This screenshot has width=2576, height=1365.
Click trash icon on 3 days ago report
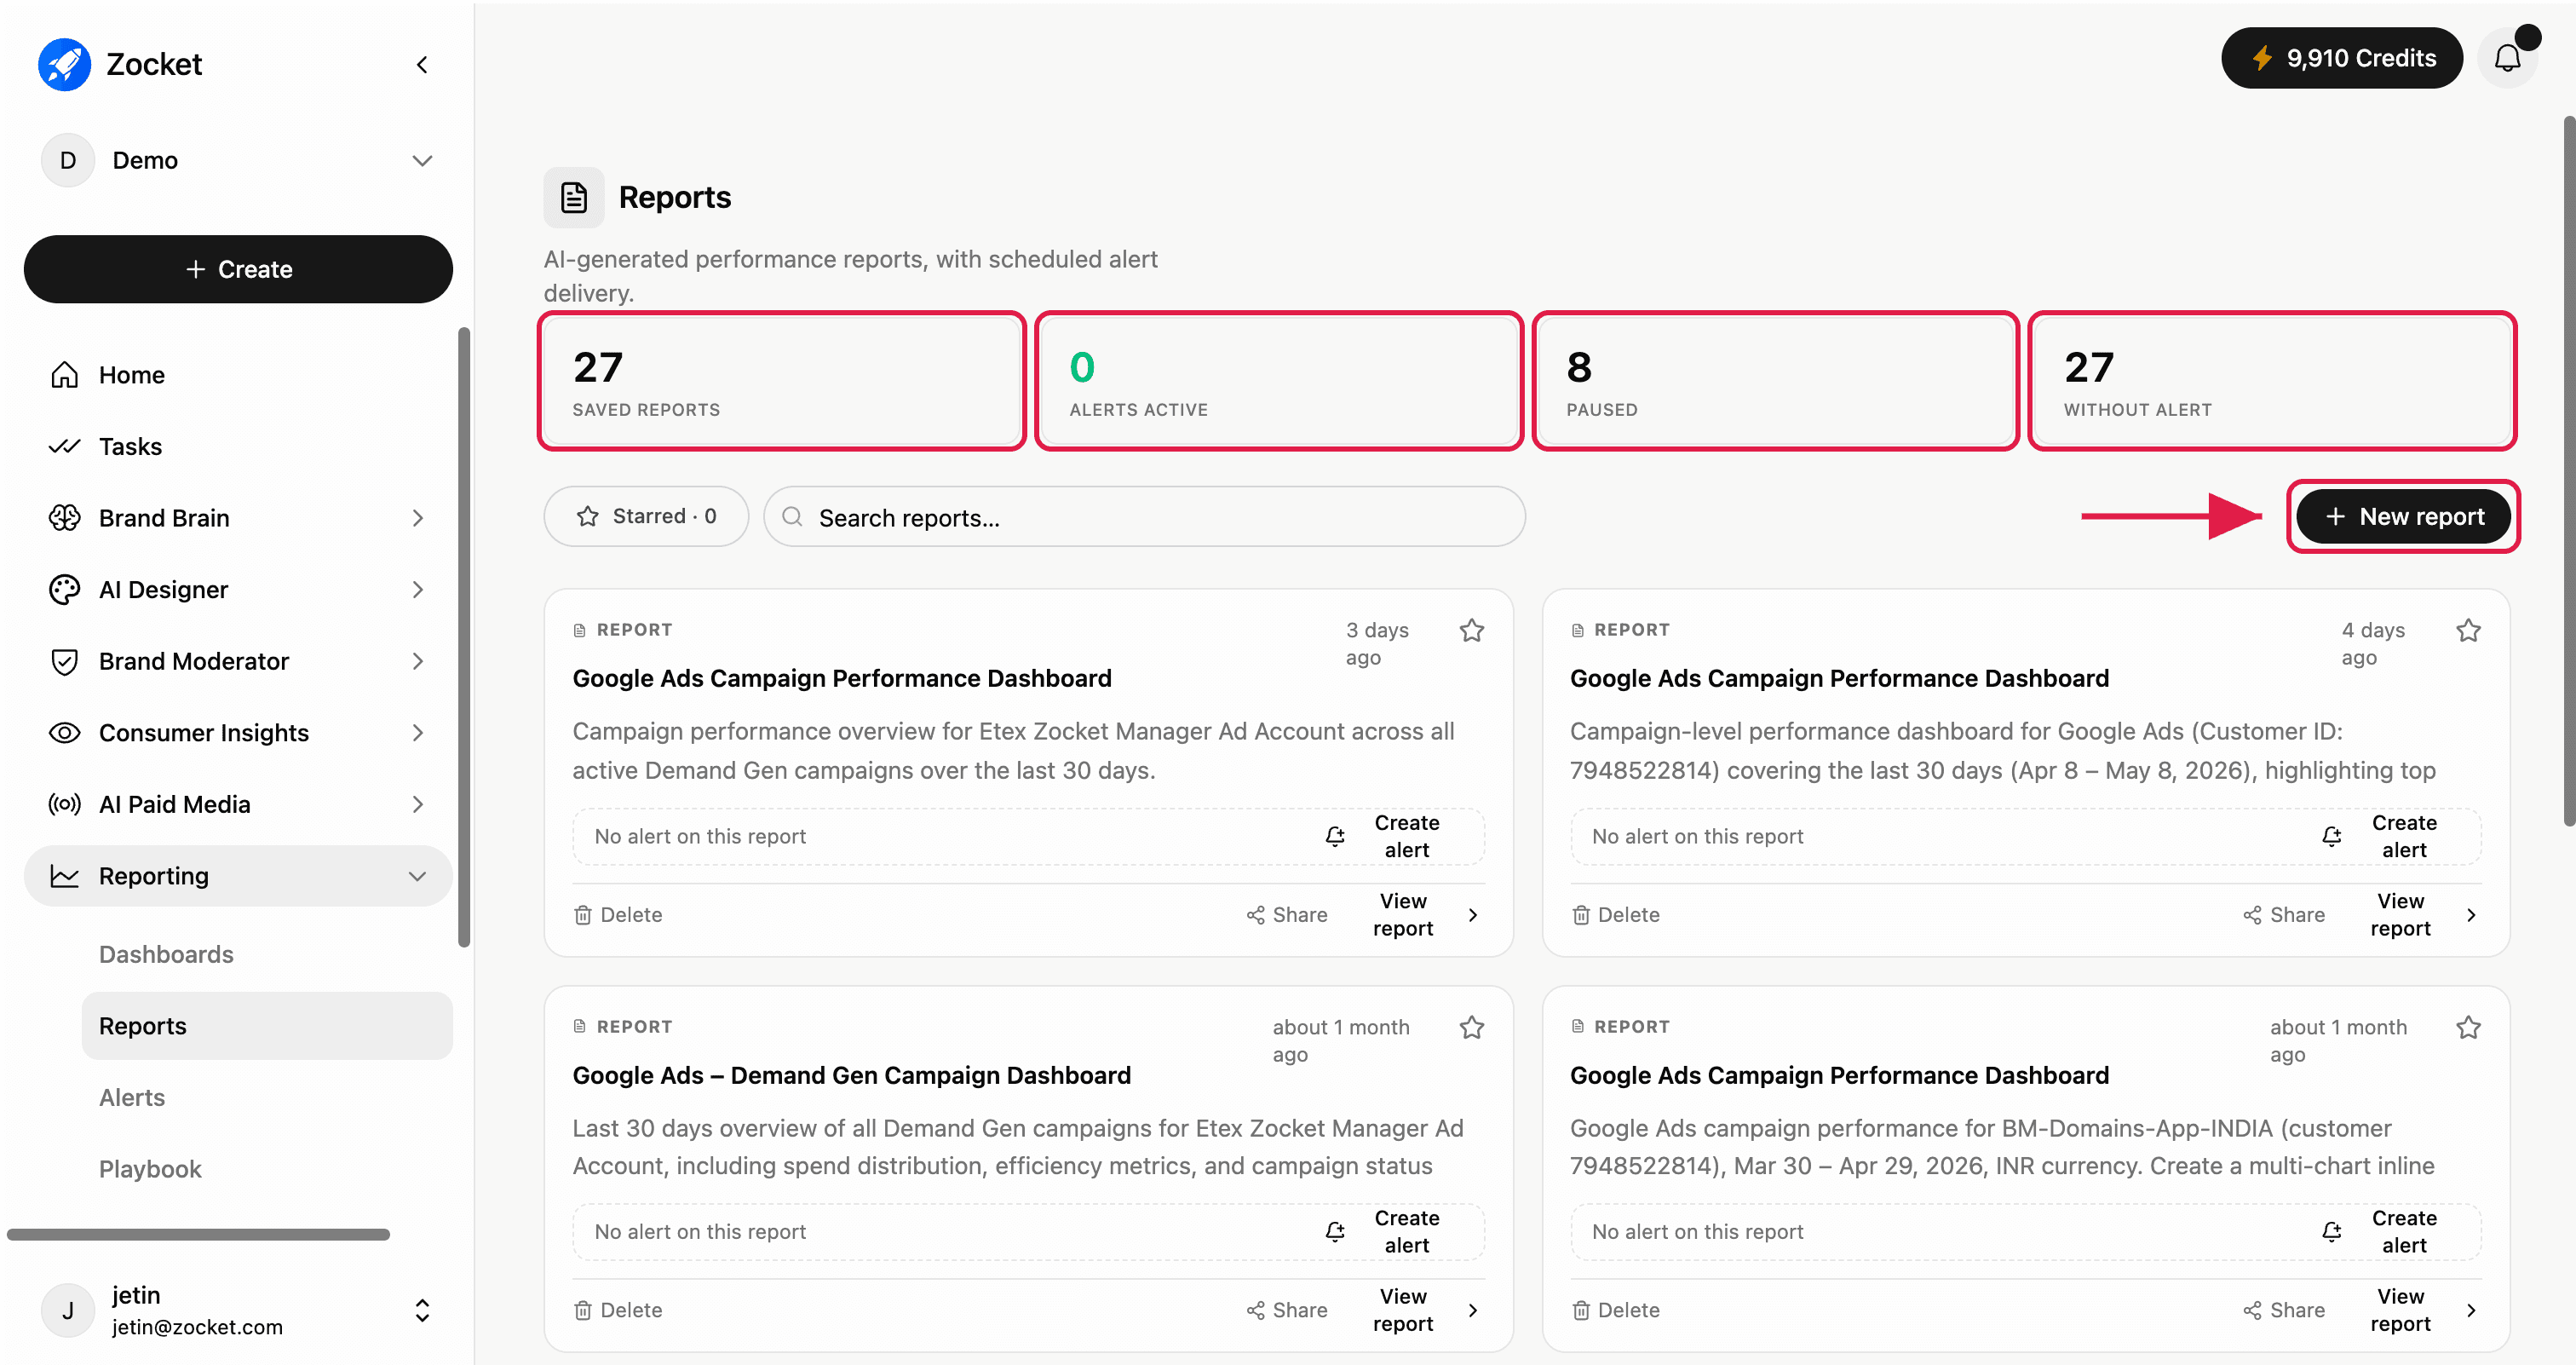click(x=583, y=915)
